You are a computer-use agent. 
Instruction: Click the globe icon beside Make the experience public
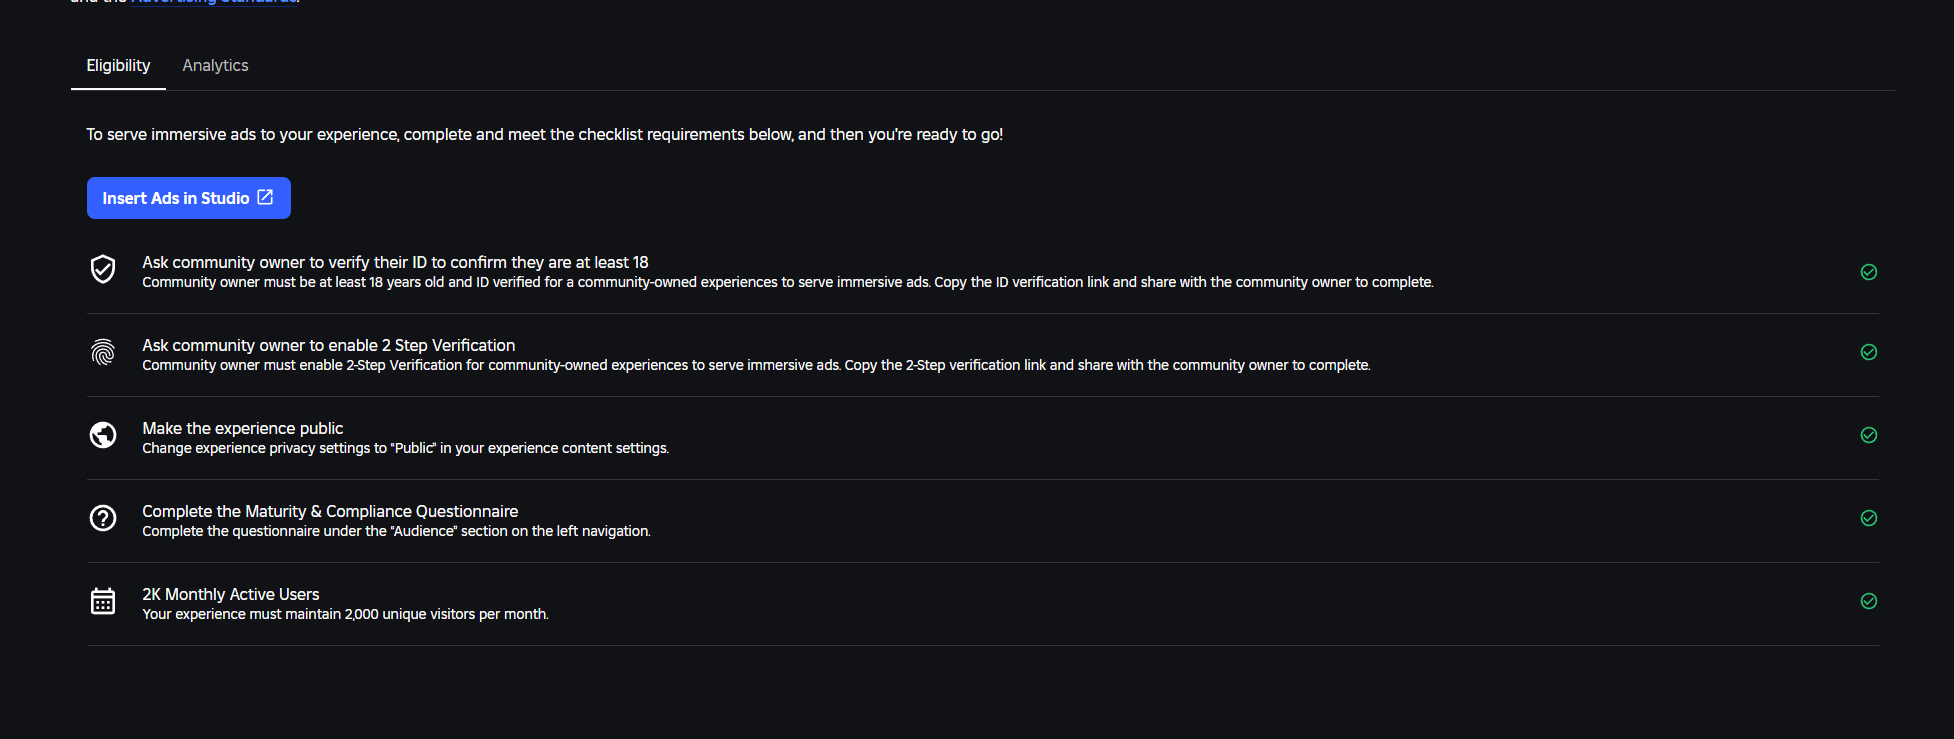point(103,435)
